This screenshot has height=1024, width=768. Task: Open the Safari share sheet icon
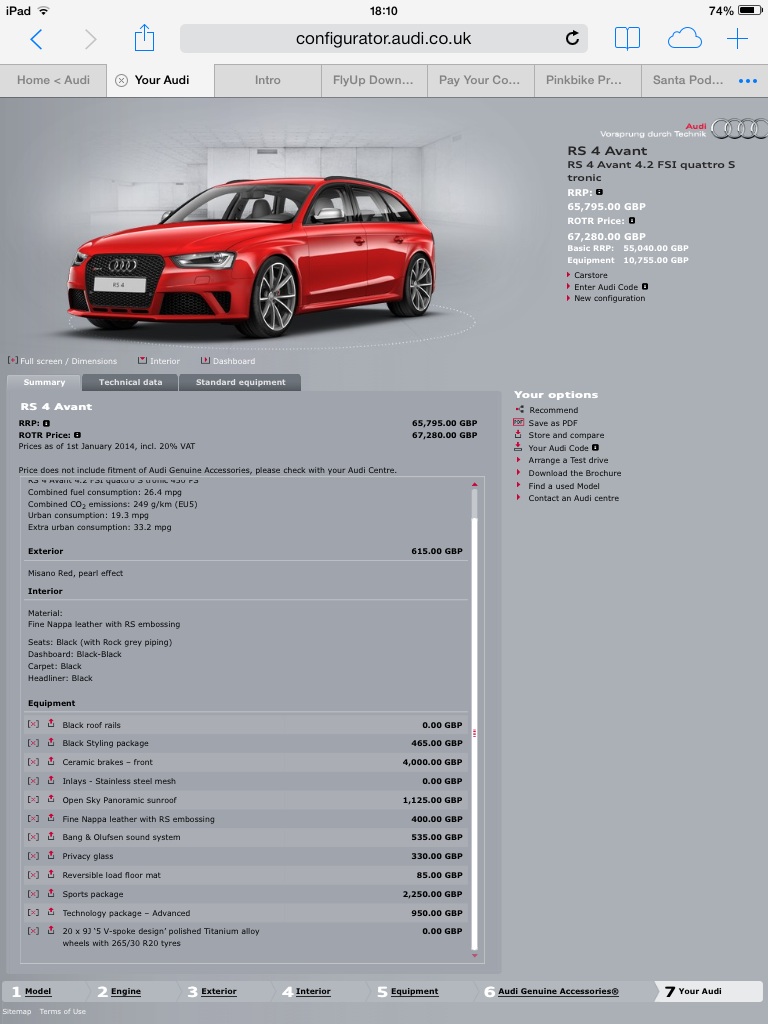point(144,38)
